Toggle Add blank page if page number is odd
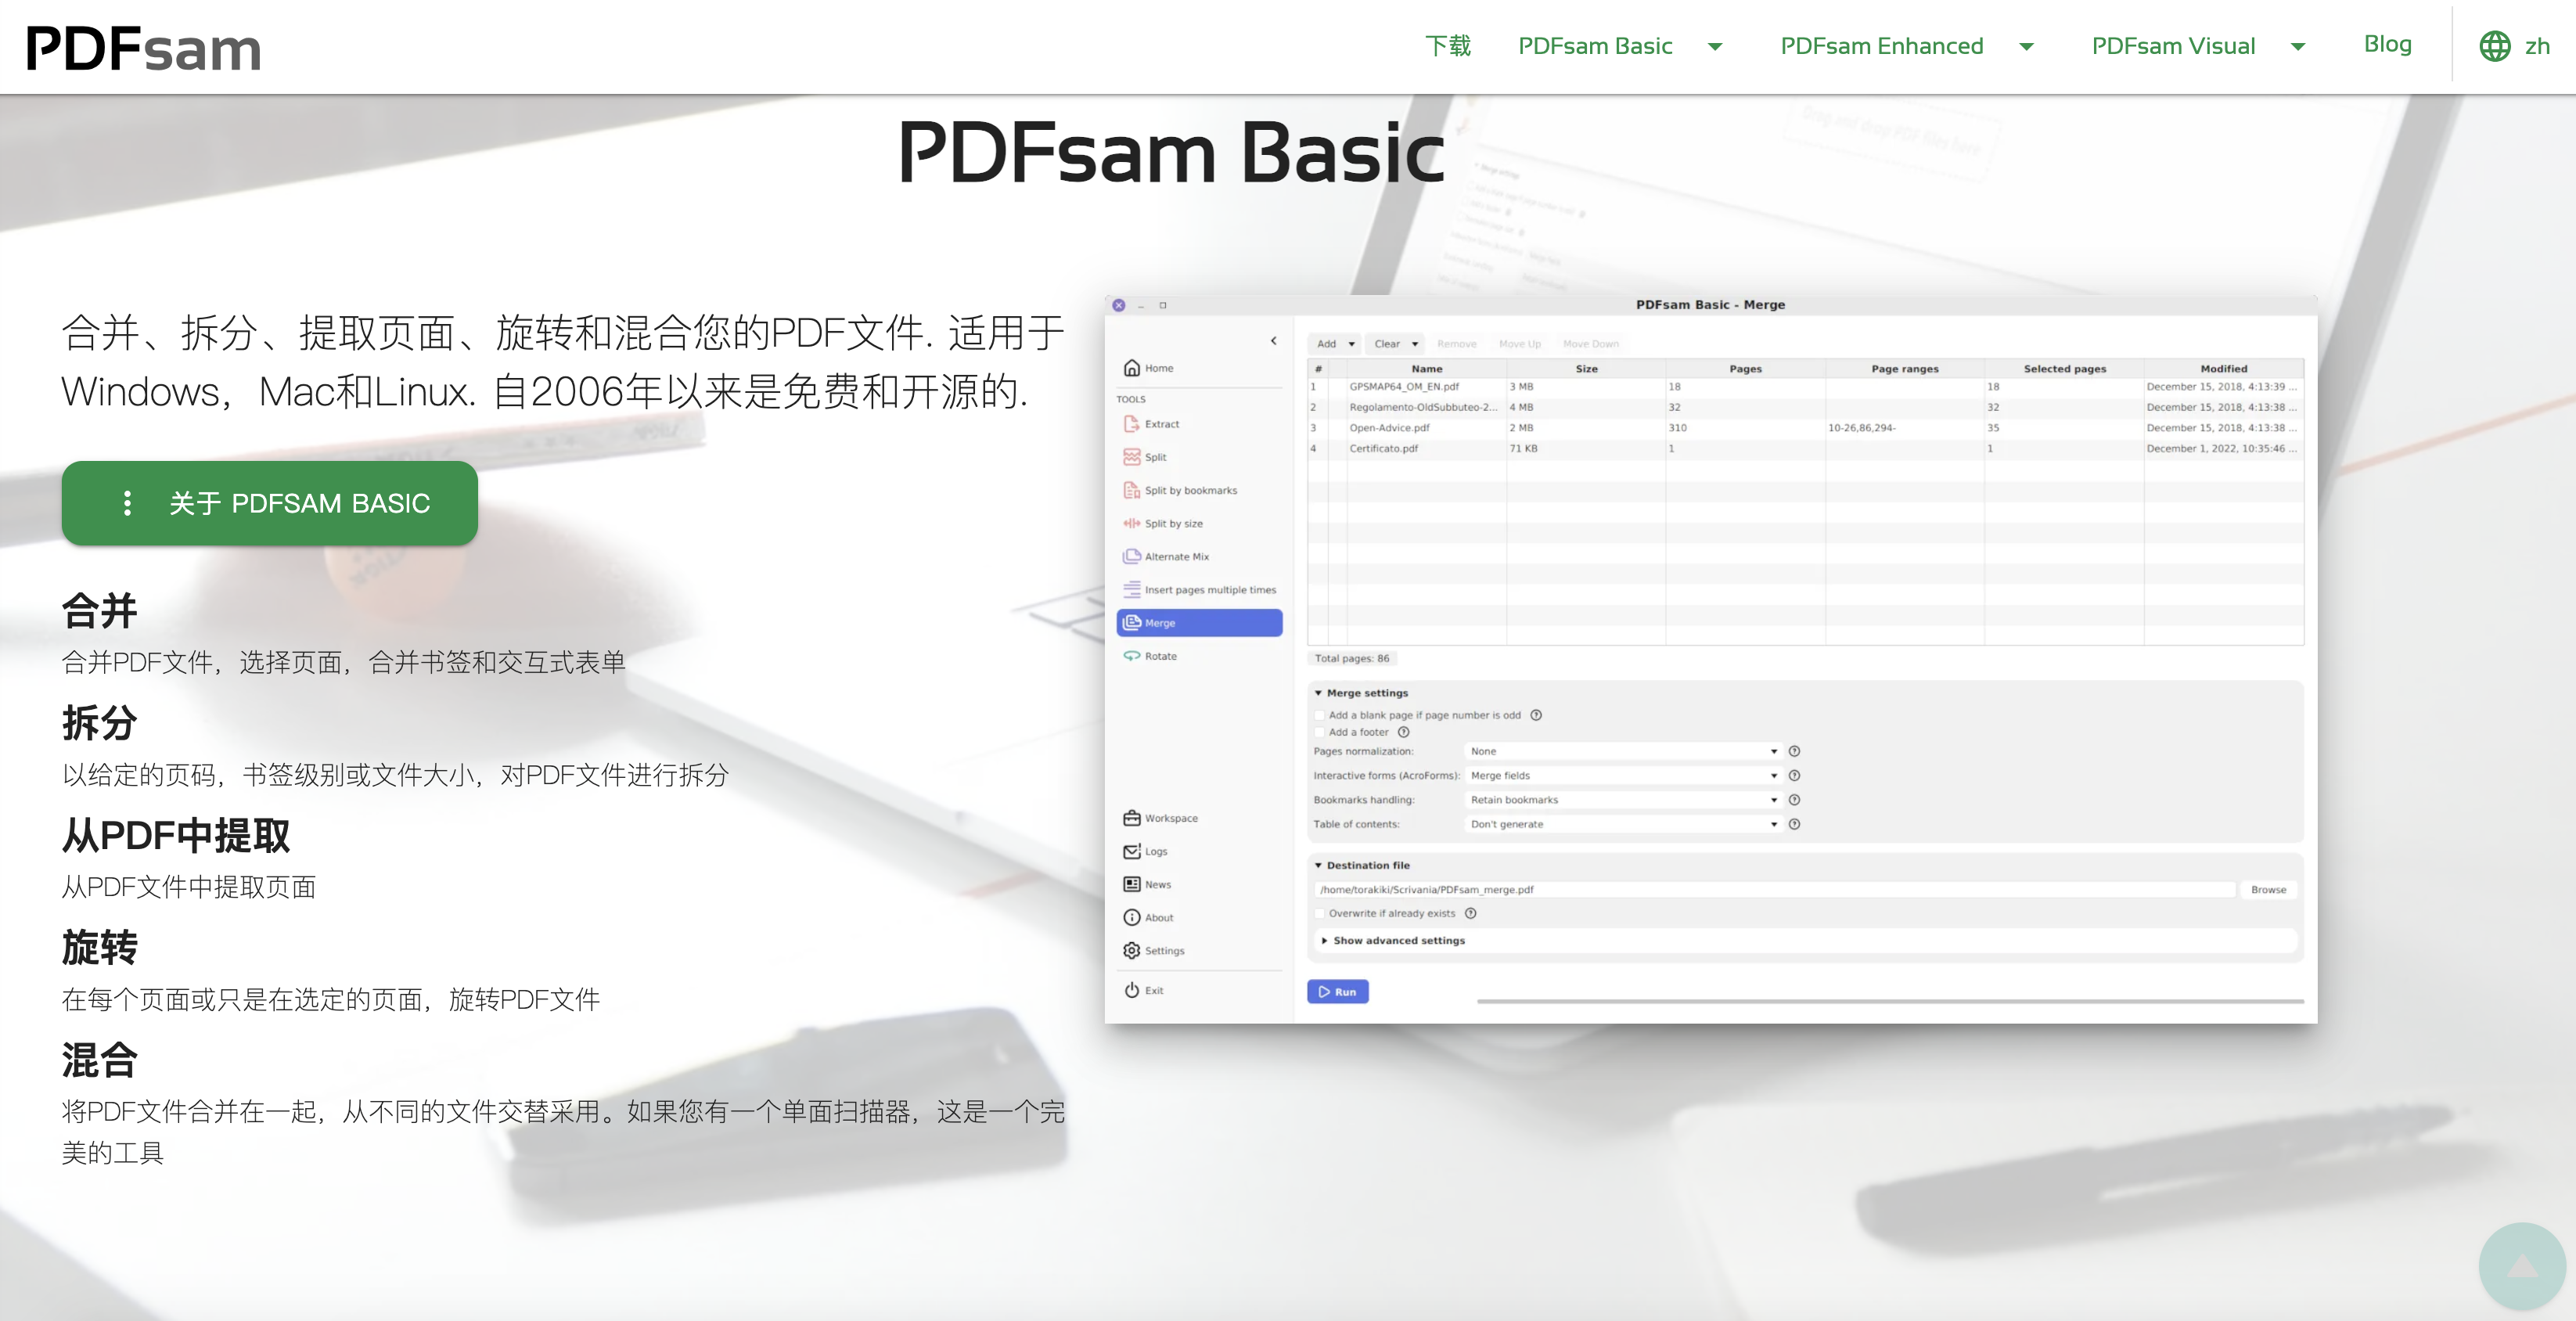 (x=1321, y=714)
